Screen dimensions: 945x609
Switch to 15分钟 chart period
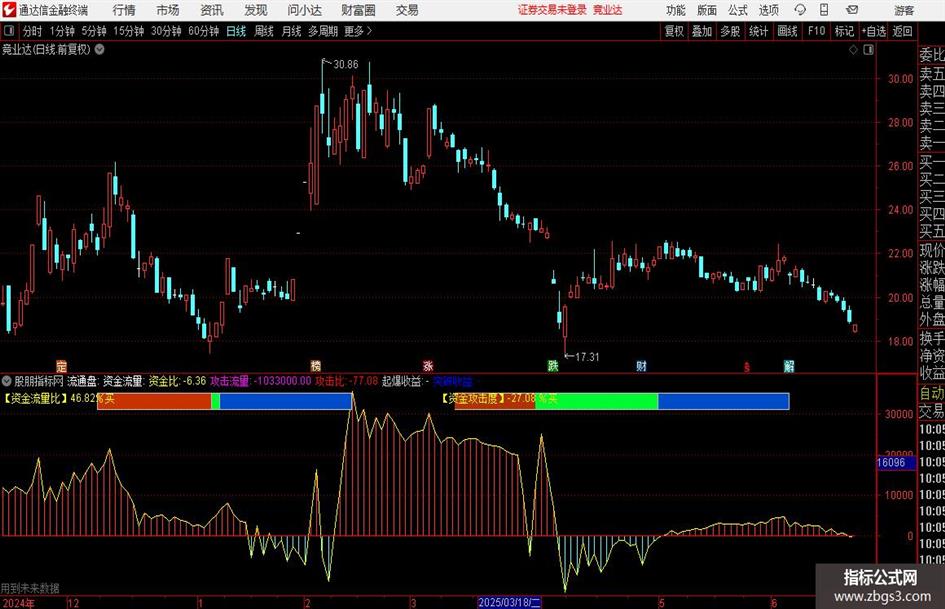pos(129,31)
